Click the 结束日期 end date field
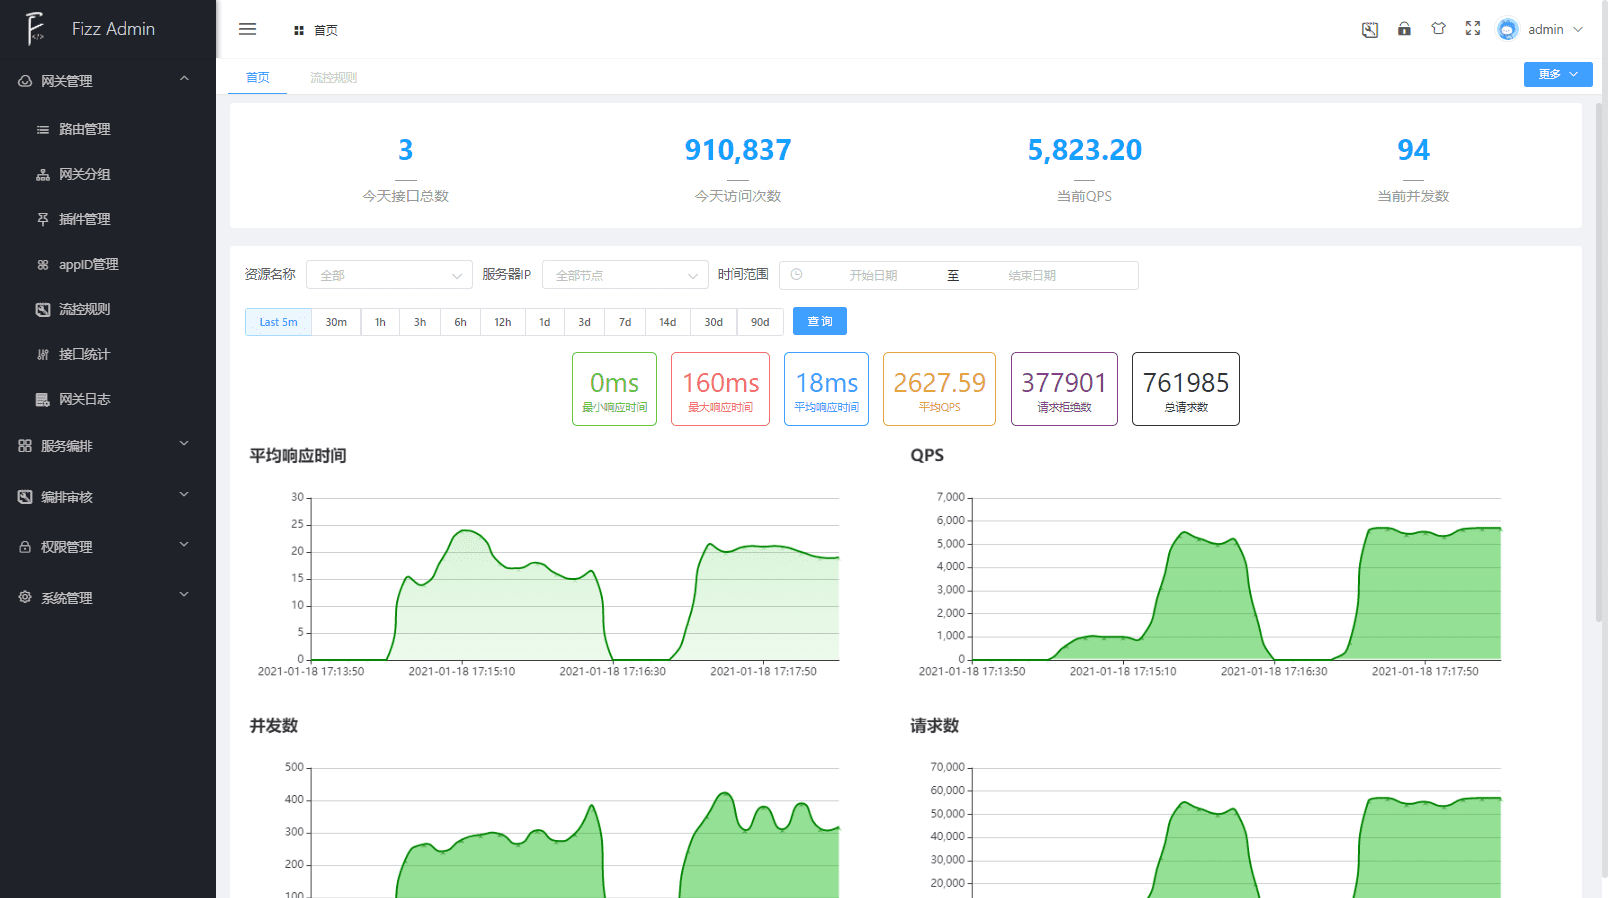This screenshot has width=1608, height=898. tap(1032, 275)
